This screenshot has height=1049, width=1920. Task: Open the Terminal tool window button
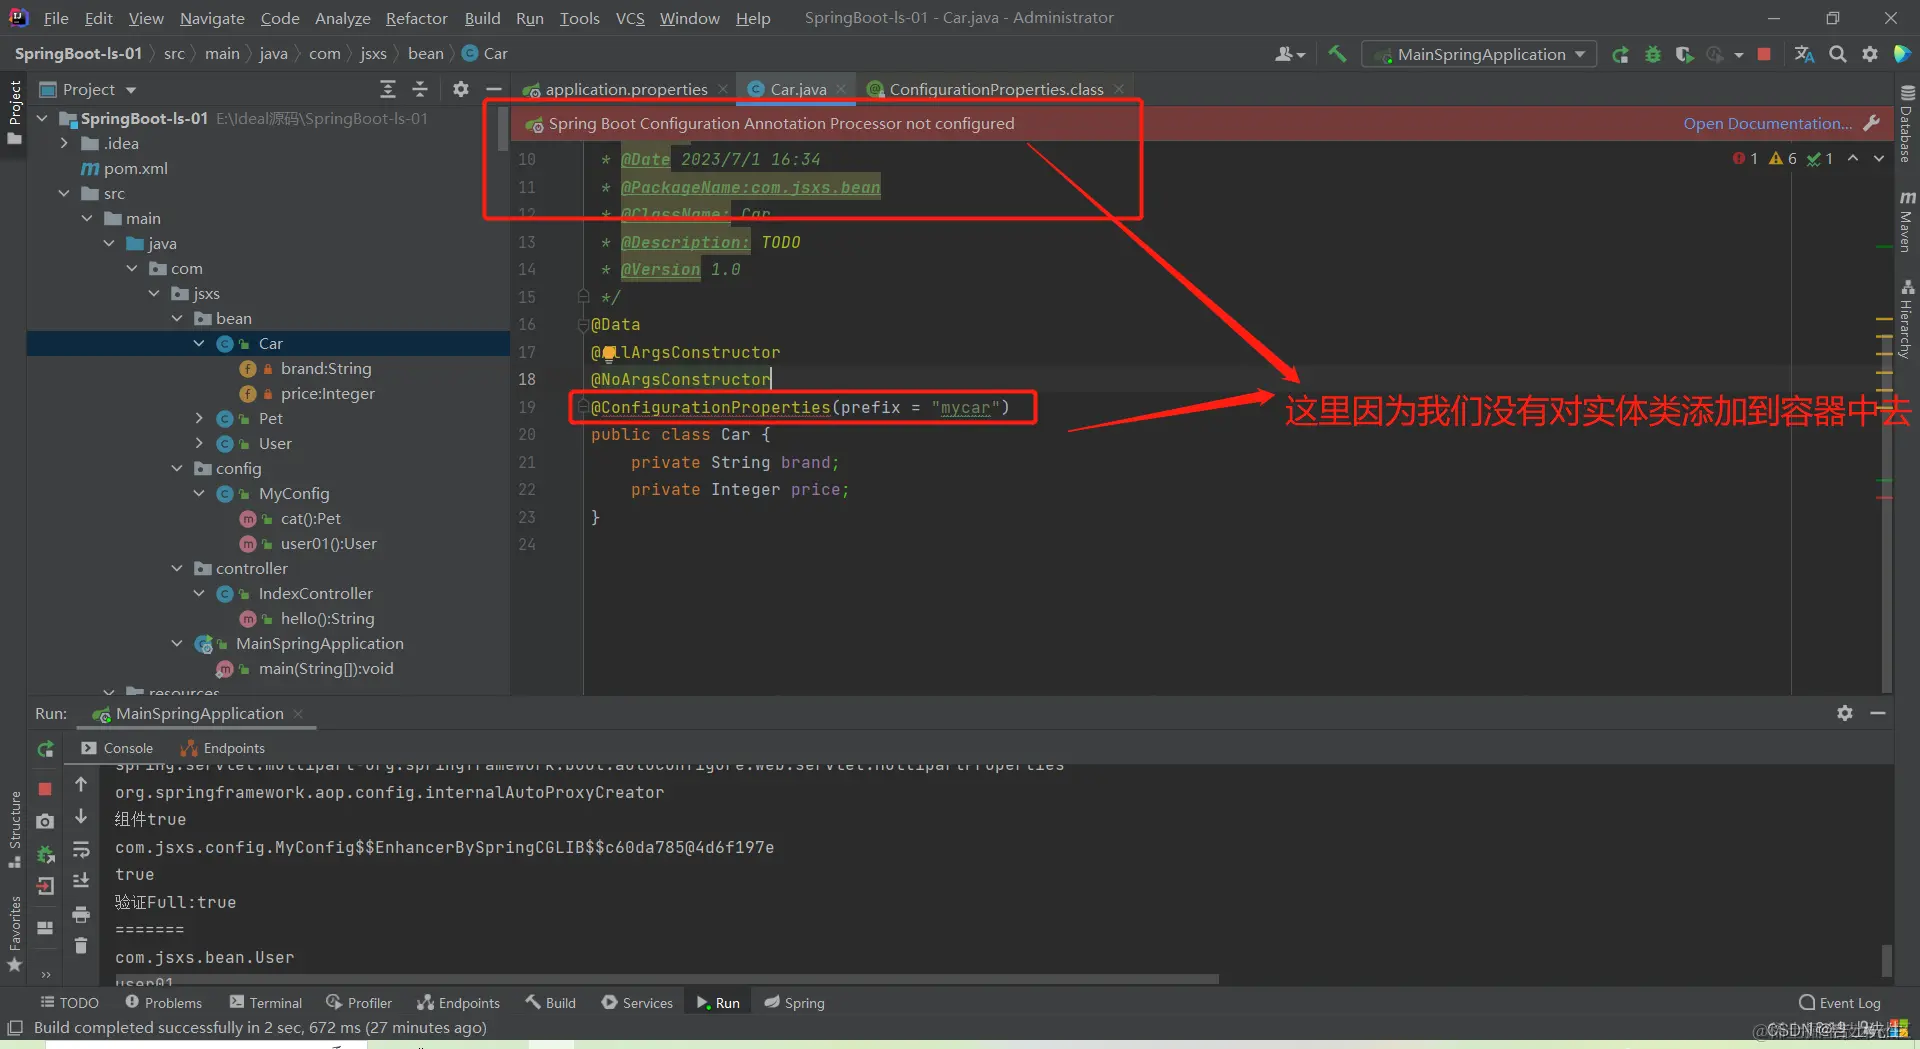(265, 1003)
